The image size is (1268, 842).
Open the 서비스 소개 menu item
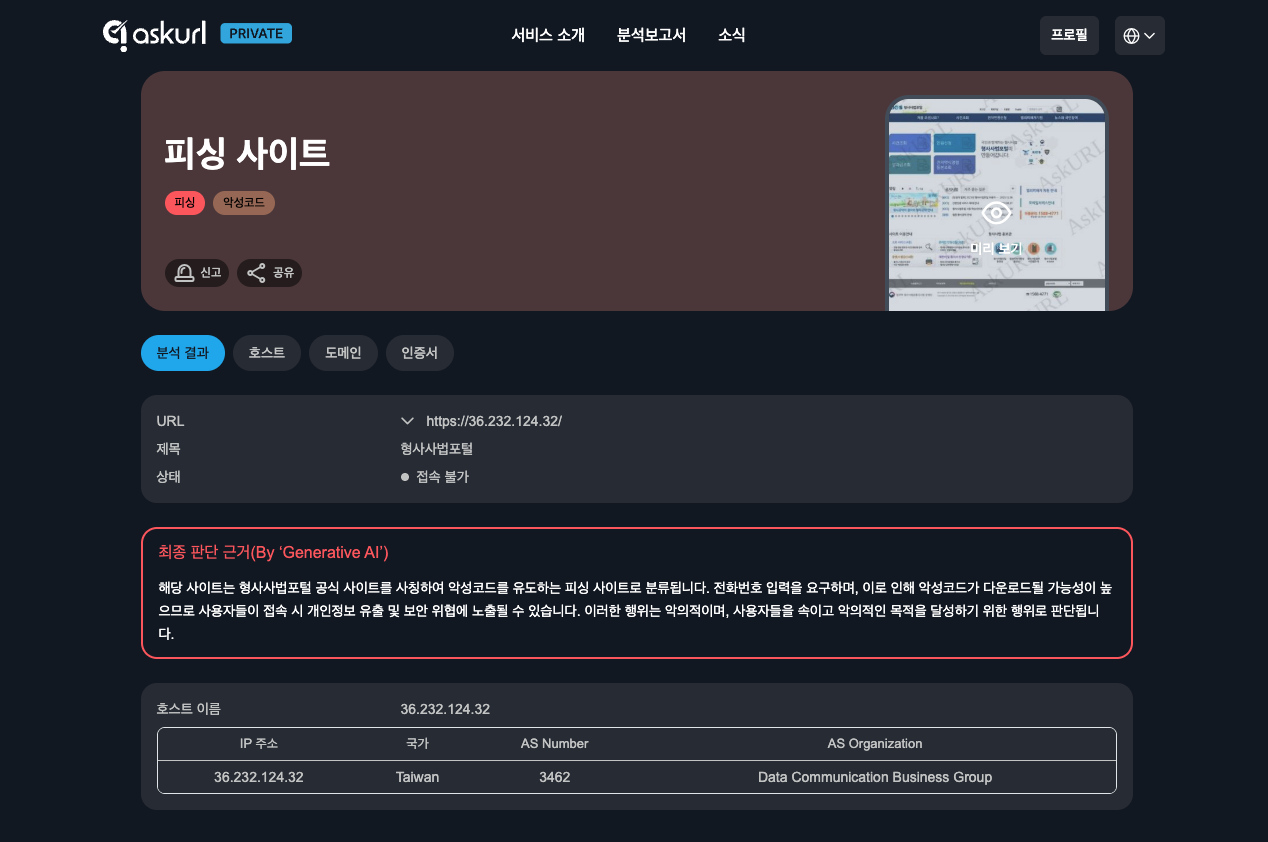[x=548, y=35]
